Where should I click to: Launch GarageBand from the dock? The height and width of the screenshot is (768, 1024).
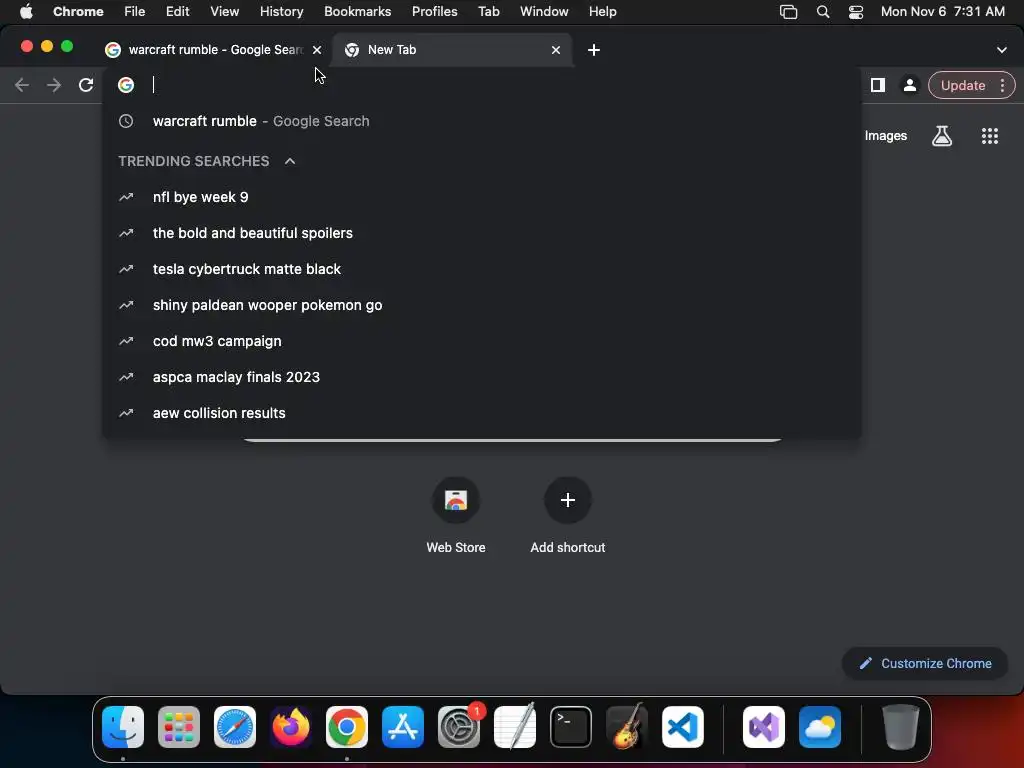click(627, 727)
